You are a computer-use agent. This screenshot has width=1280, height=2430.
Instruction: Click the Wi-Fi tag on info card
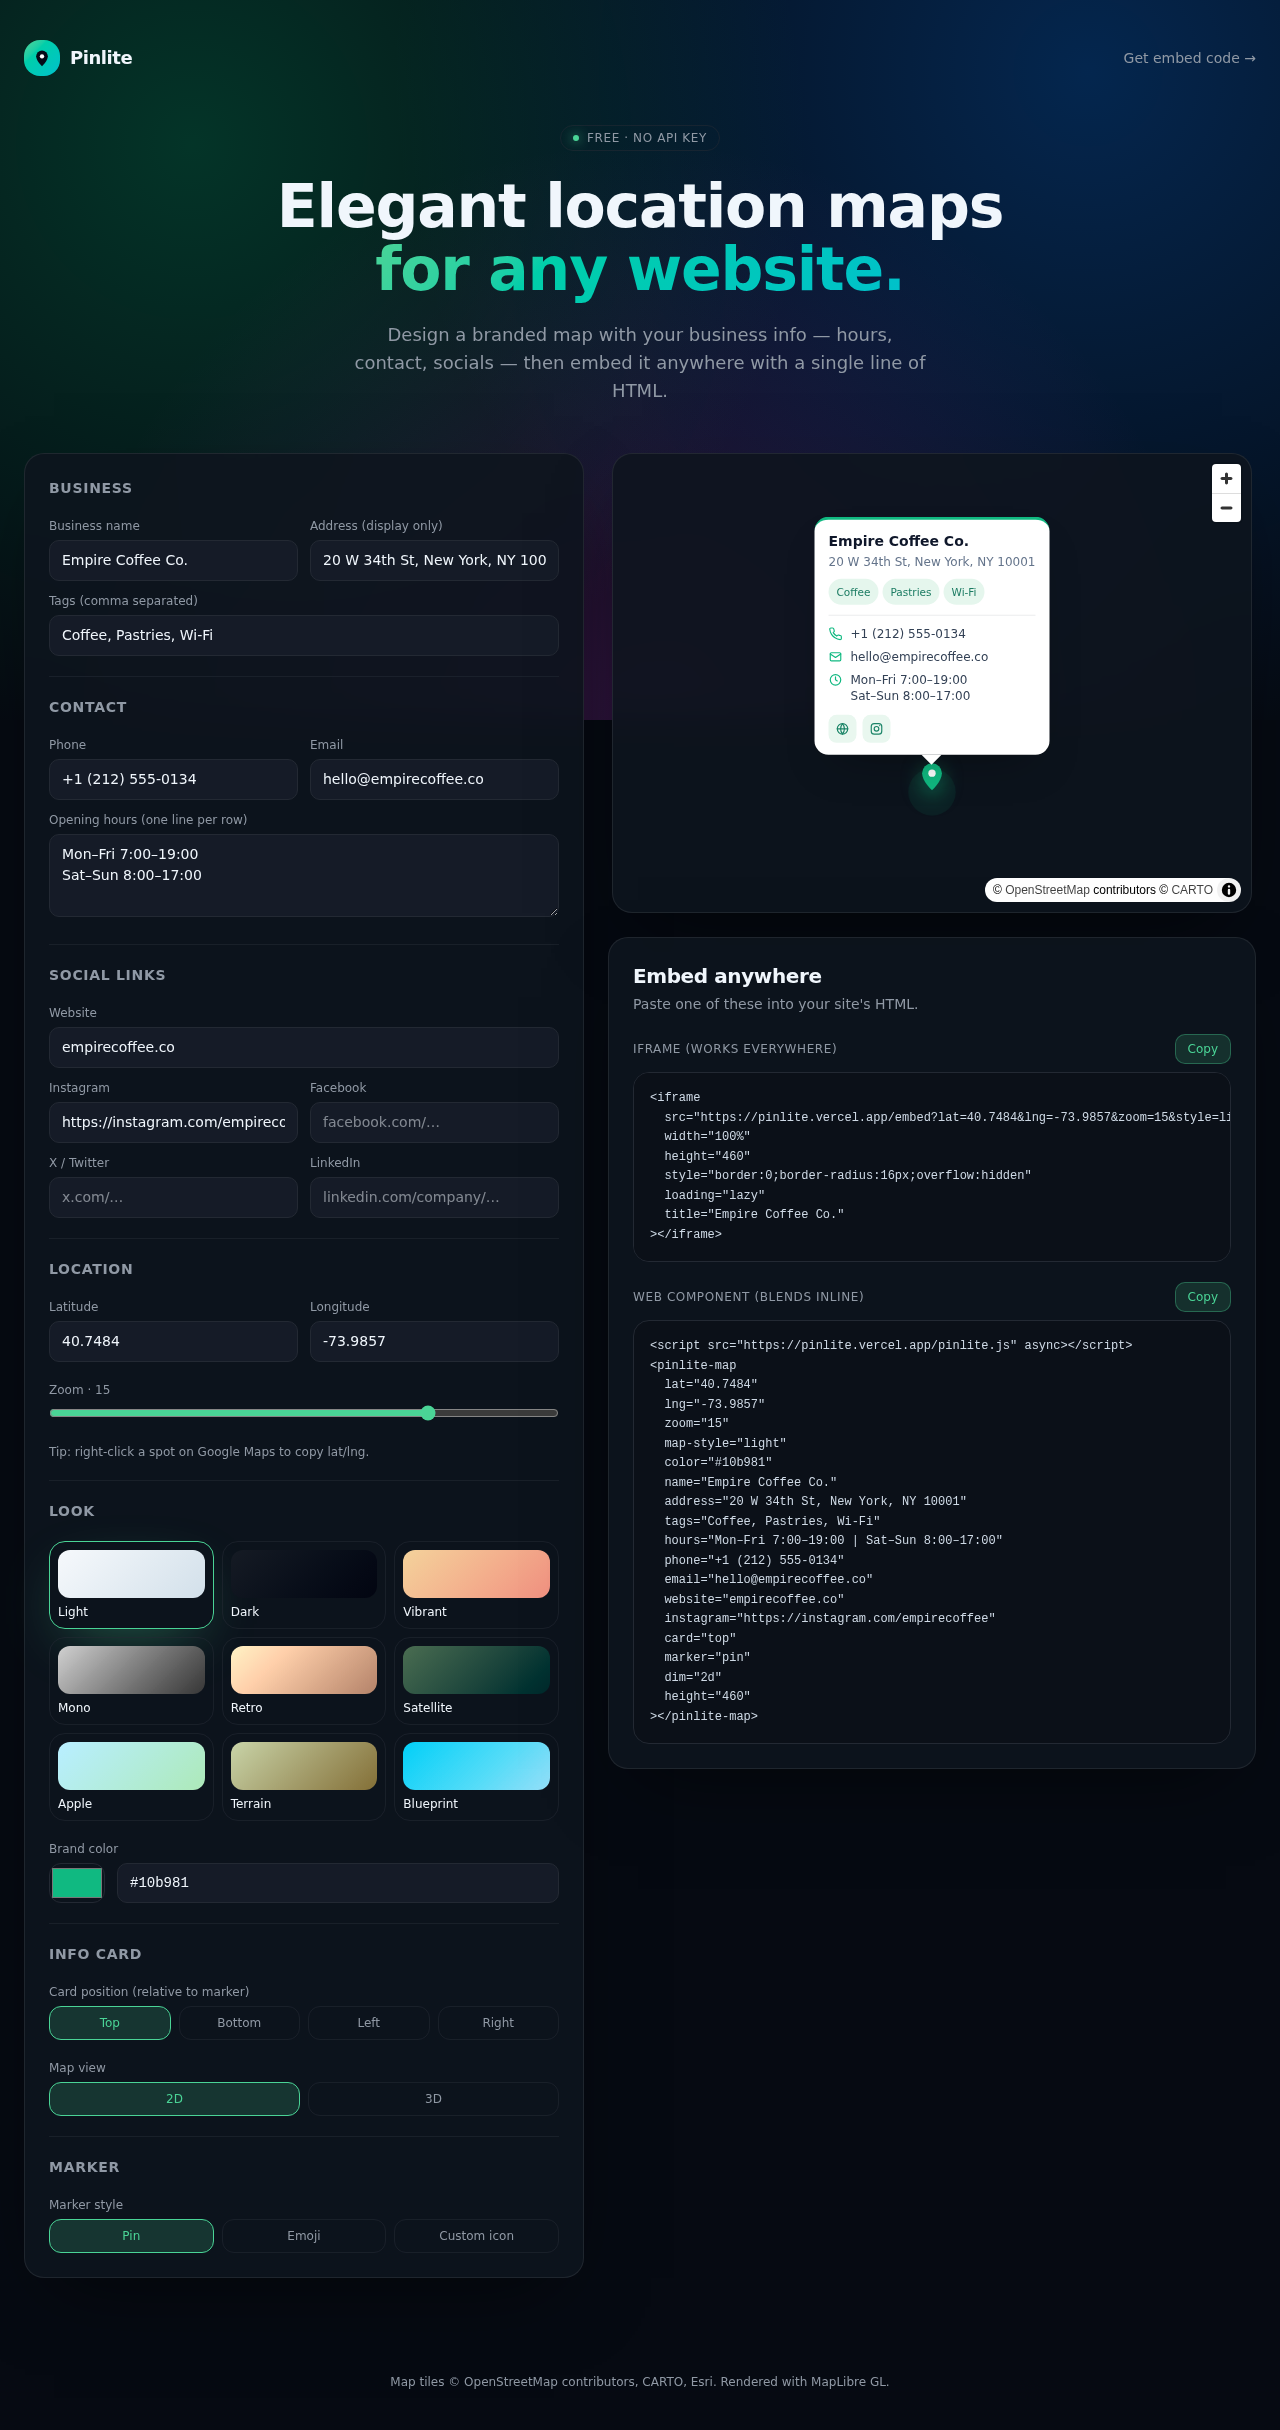point(964,592)
